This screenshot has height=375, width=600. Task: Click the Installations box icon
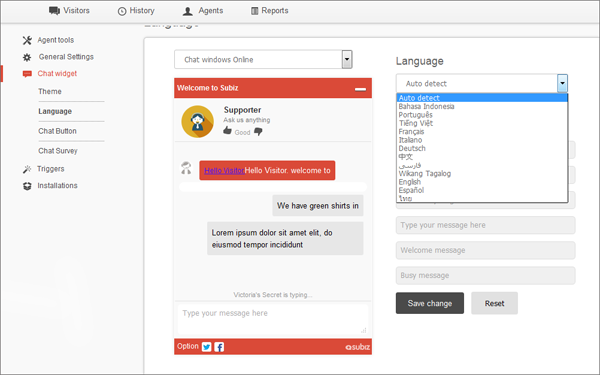[27, 186]
